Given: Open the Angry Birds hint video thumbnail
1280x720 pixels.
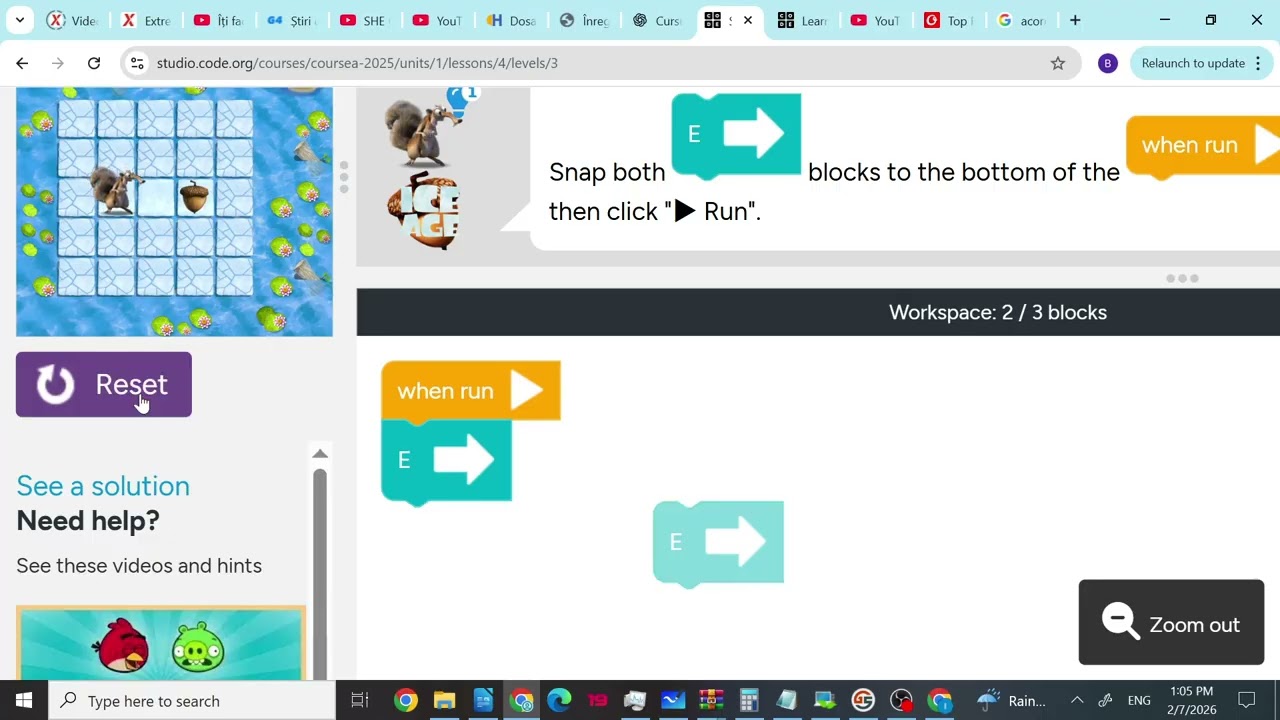Looking at the screenshot, I should (x=161, y=643).
